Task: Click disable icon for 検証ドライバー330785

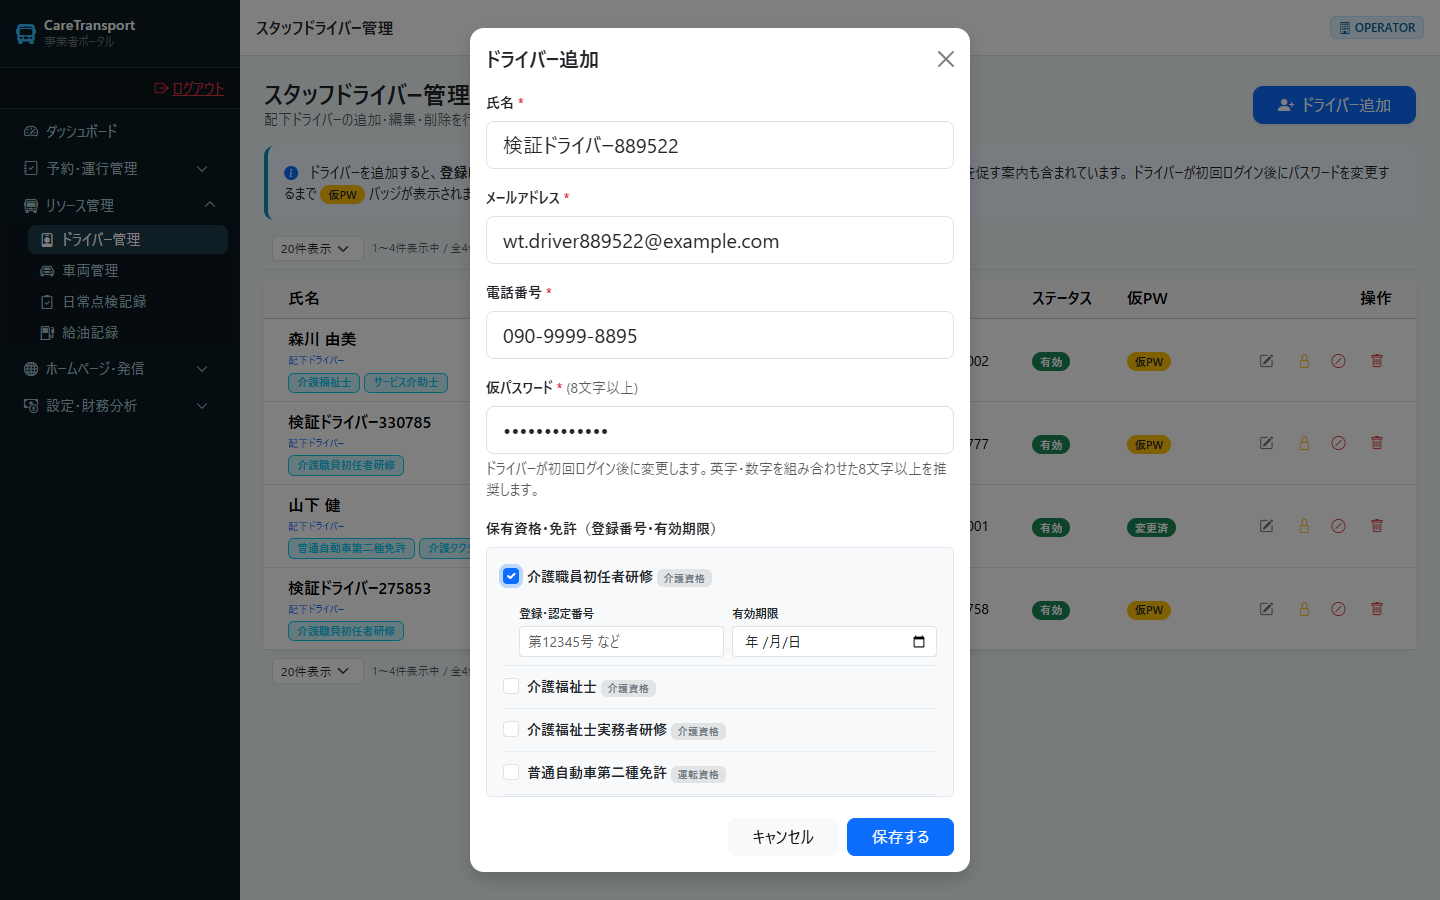Action: pos(1338,443)
